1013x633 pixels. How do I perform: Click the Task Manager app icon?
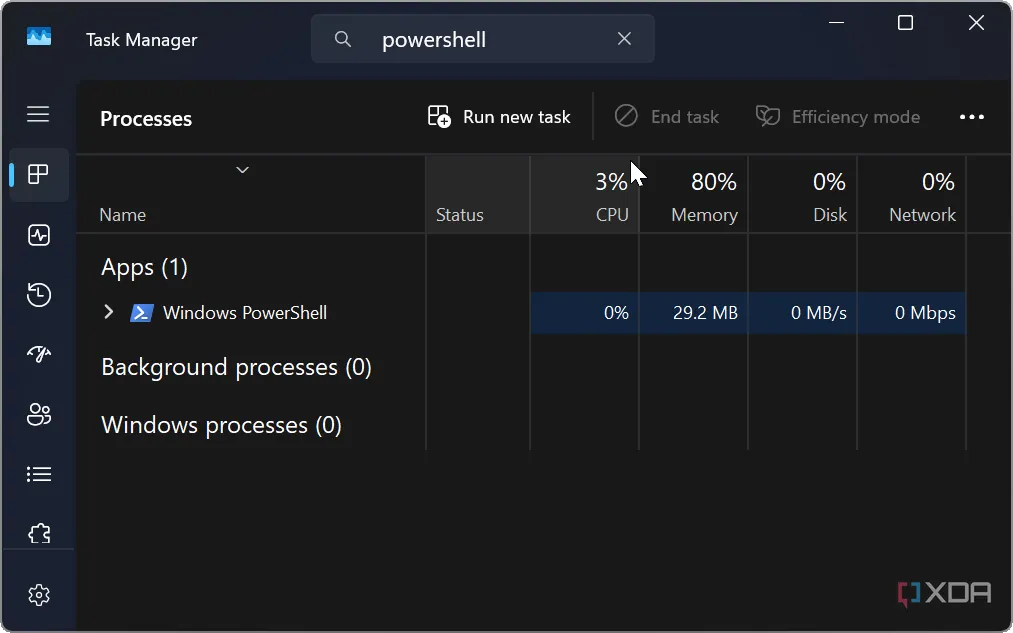(39, 36)
